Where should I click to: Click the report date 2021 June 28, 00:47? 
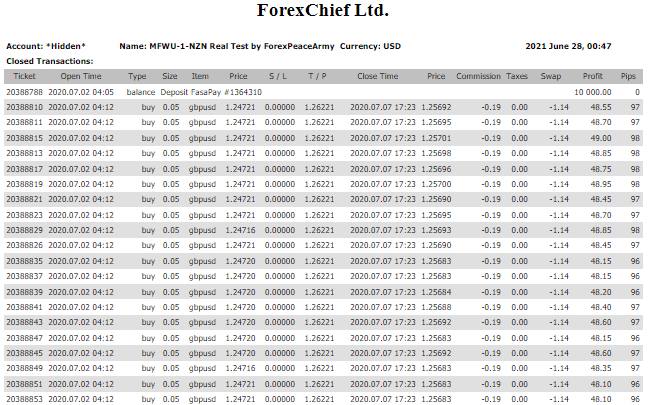click(568, 46)
